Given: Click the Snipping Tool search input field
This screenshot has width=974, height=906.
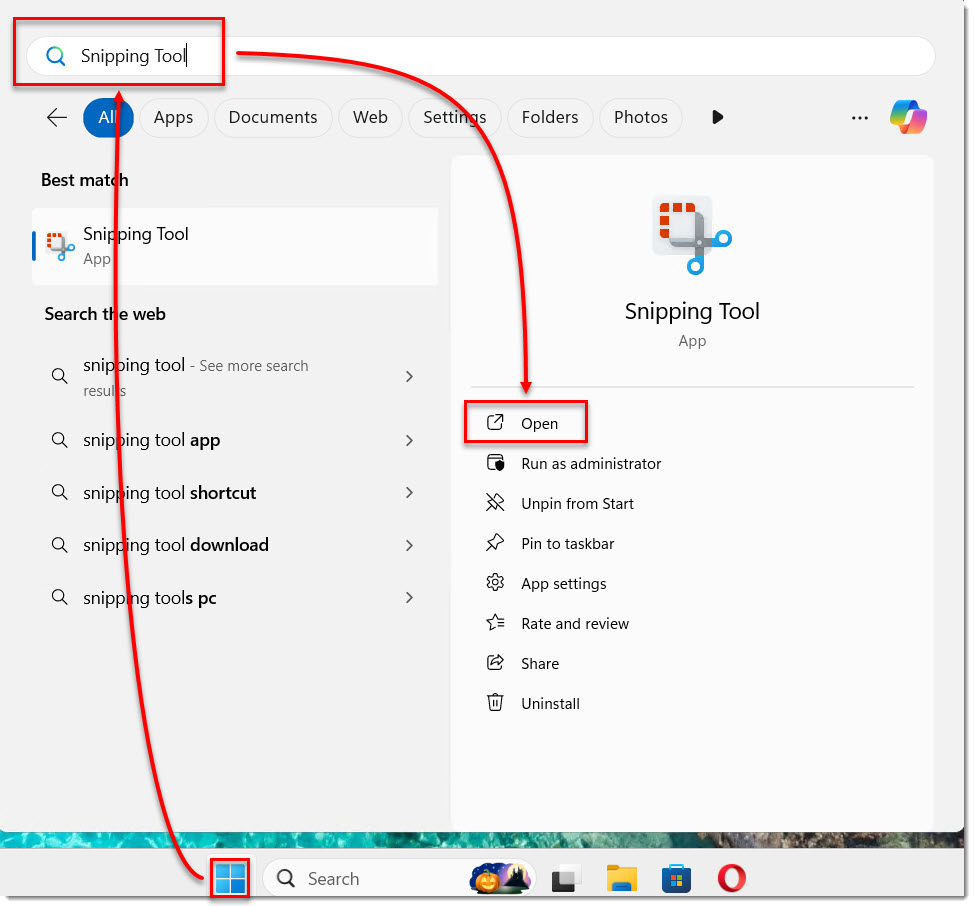Looking at the screenshot, I should point(480,56).
